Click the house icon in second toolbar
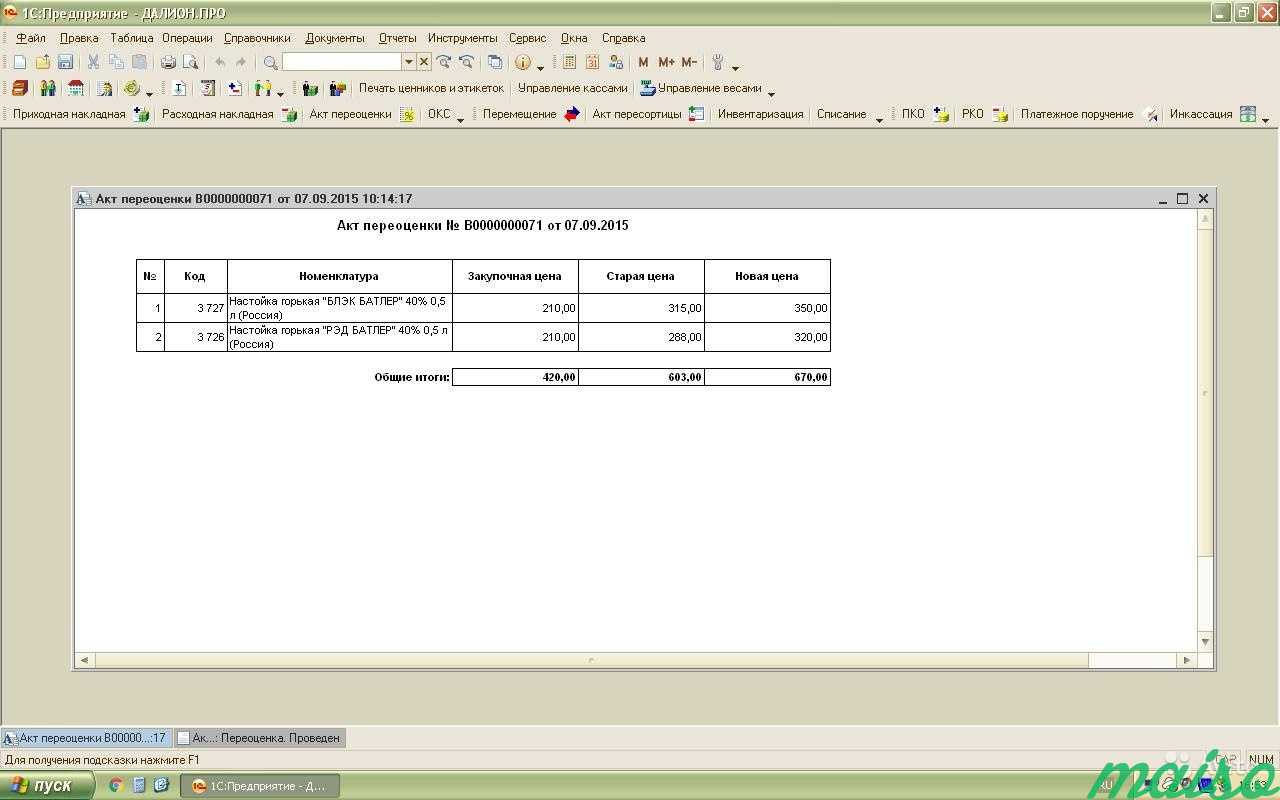The height and width of the screenshot is (800, 1280). point(75,88)
